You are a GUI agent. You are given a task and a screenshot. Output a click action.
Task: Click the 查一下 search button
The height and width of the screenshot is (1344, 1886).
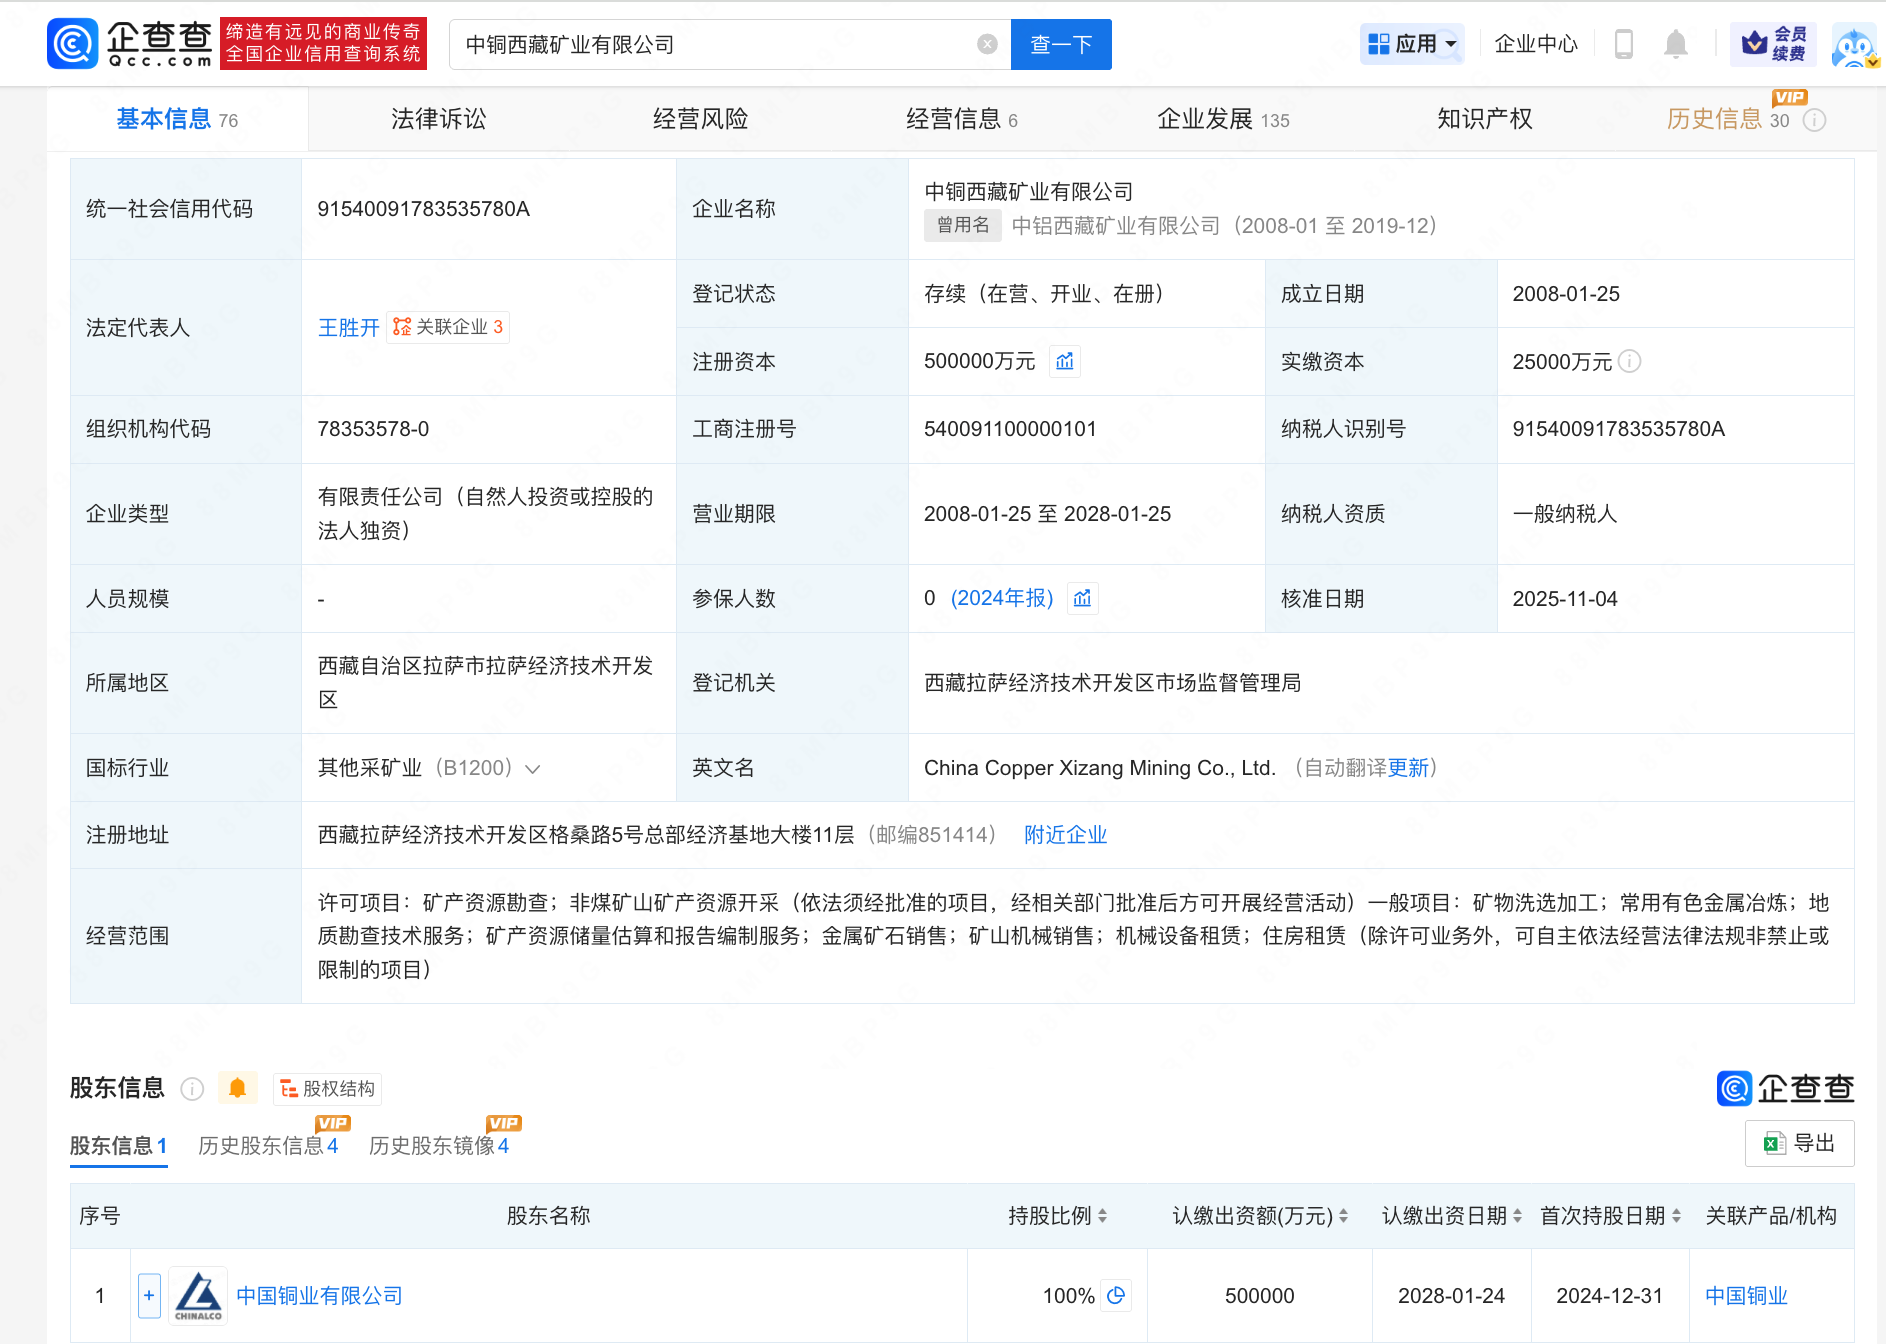[x=1061, y=45]
